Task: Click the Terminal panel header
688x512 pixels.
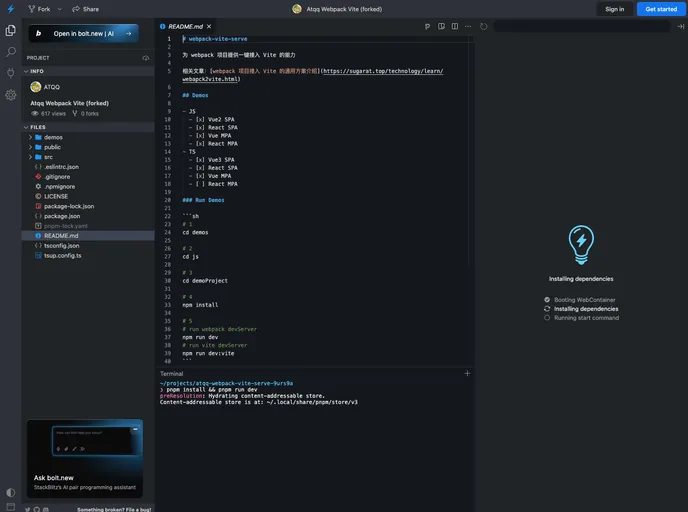Action: click(x=171, y=374)
